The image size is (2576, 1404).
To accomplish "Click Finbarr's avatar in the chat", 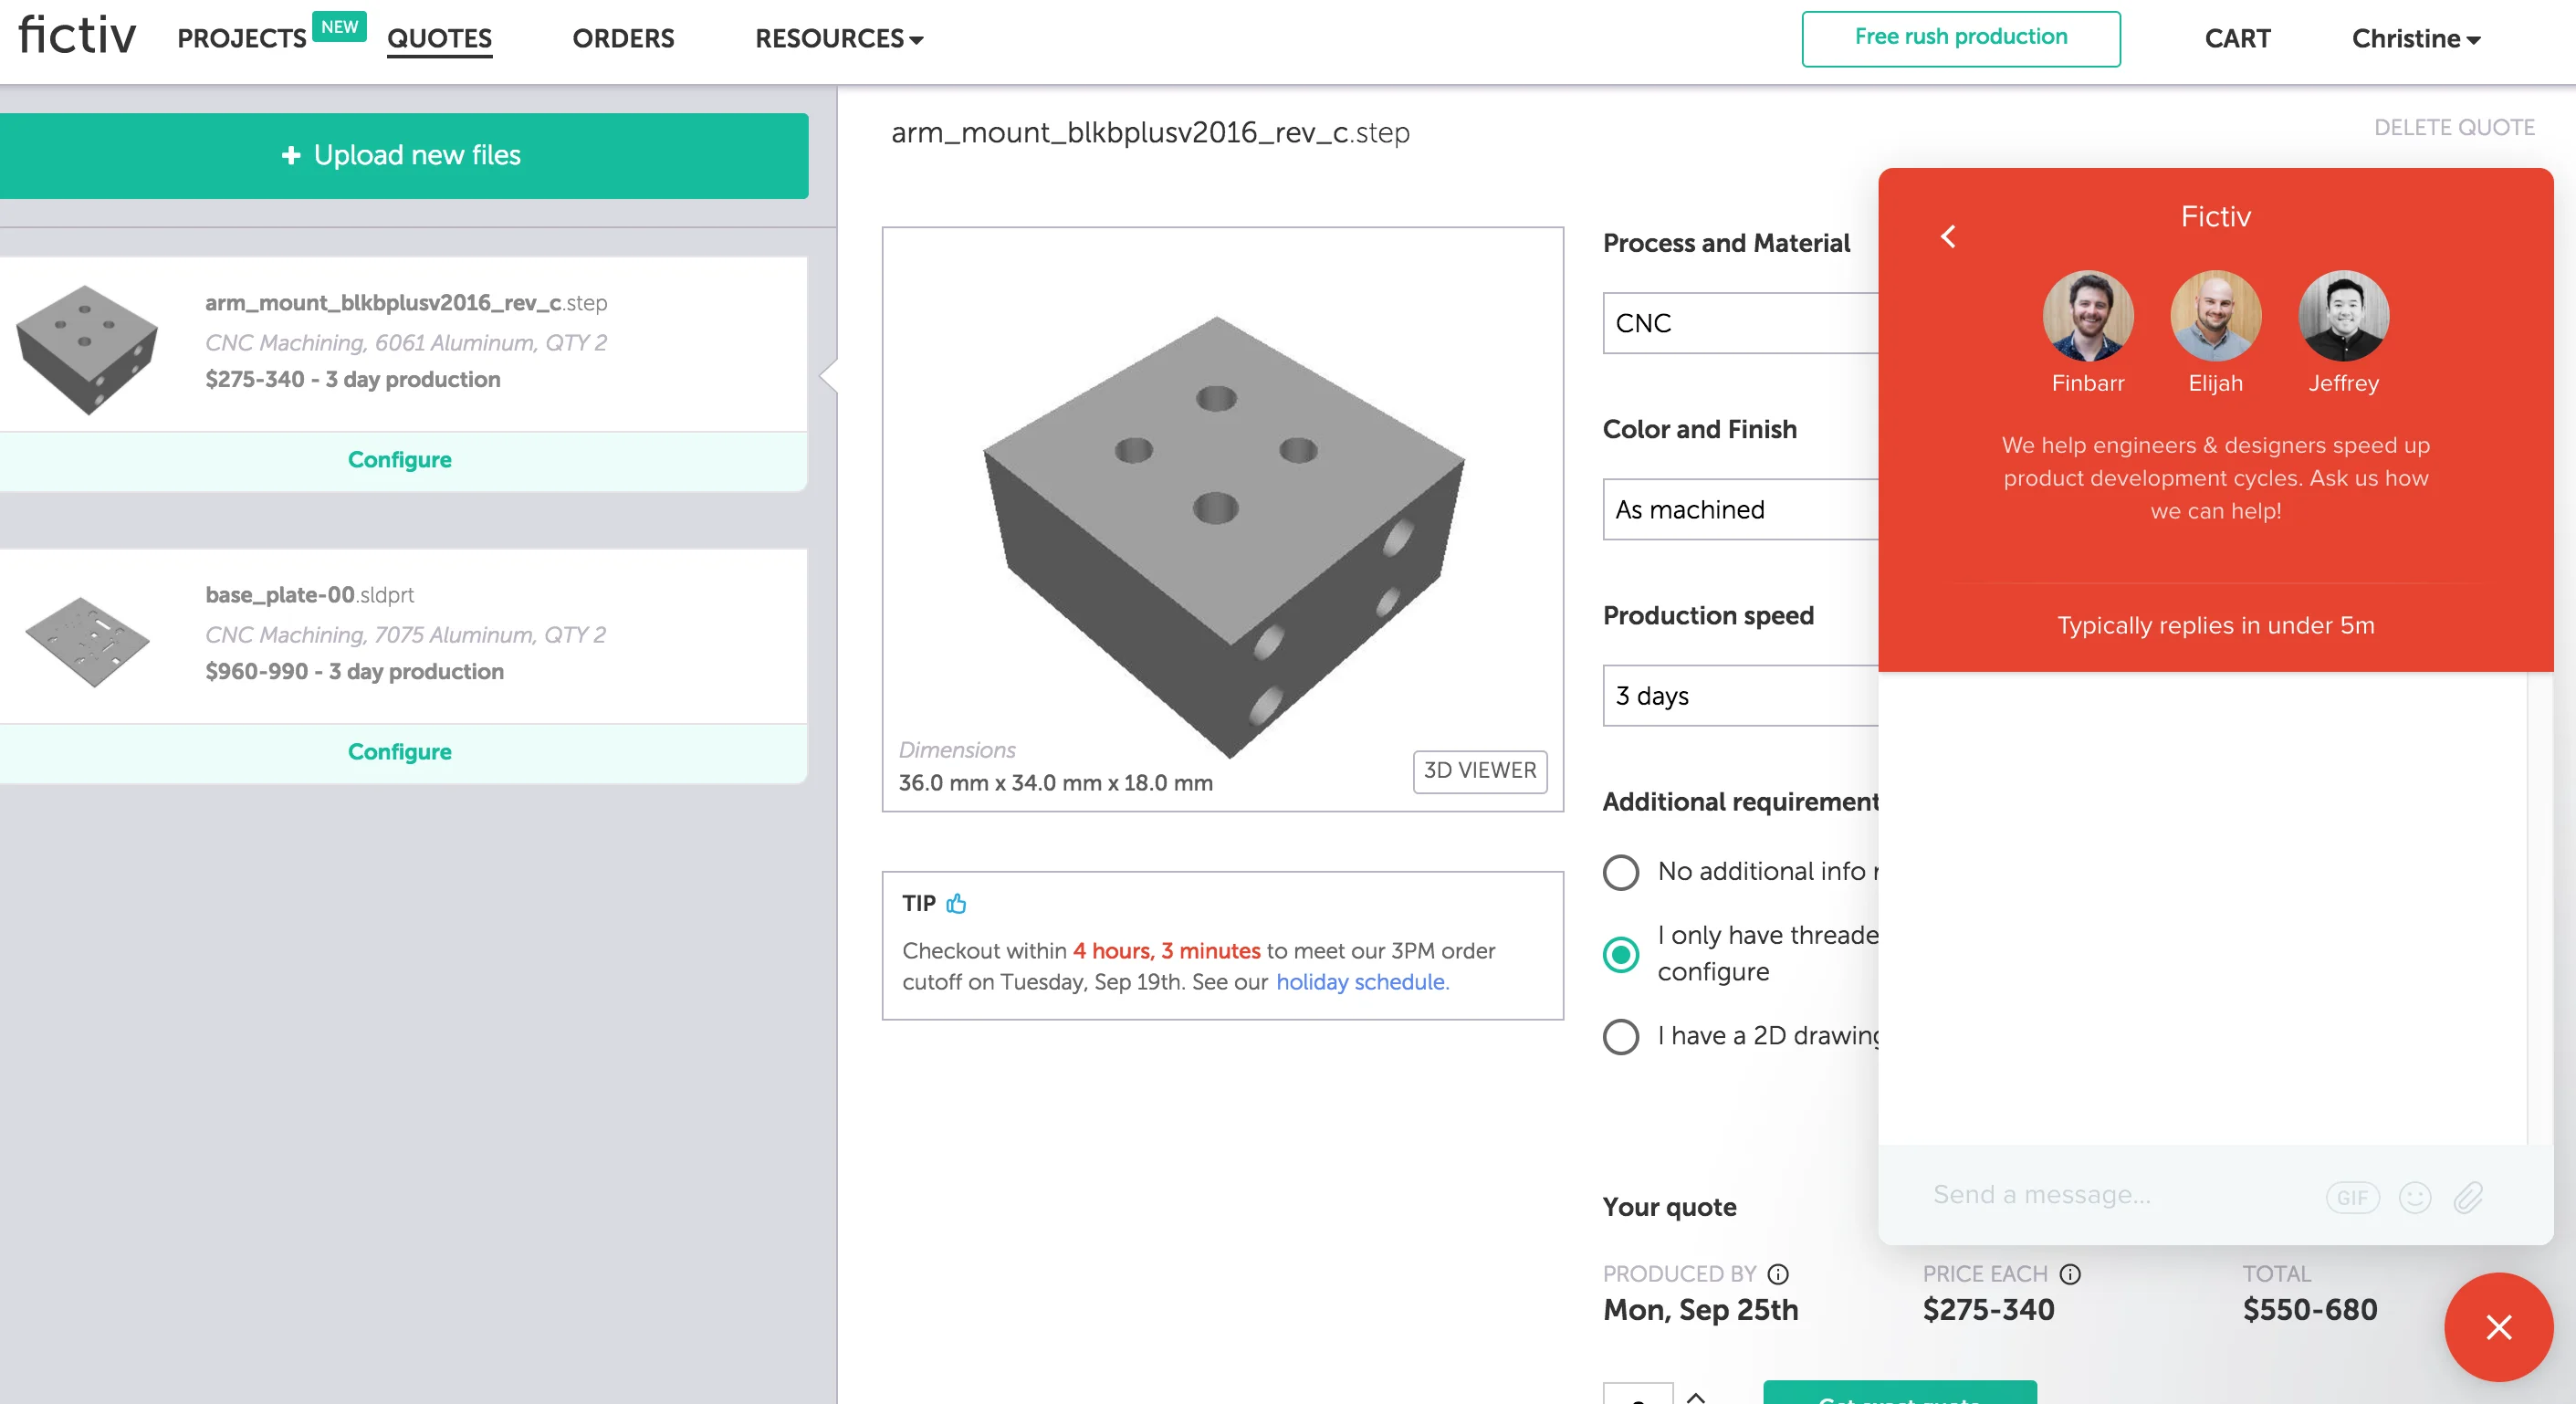I will pyautogui.click(x=2088, y=315).
